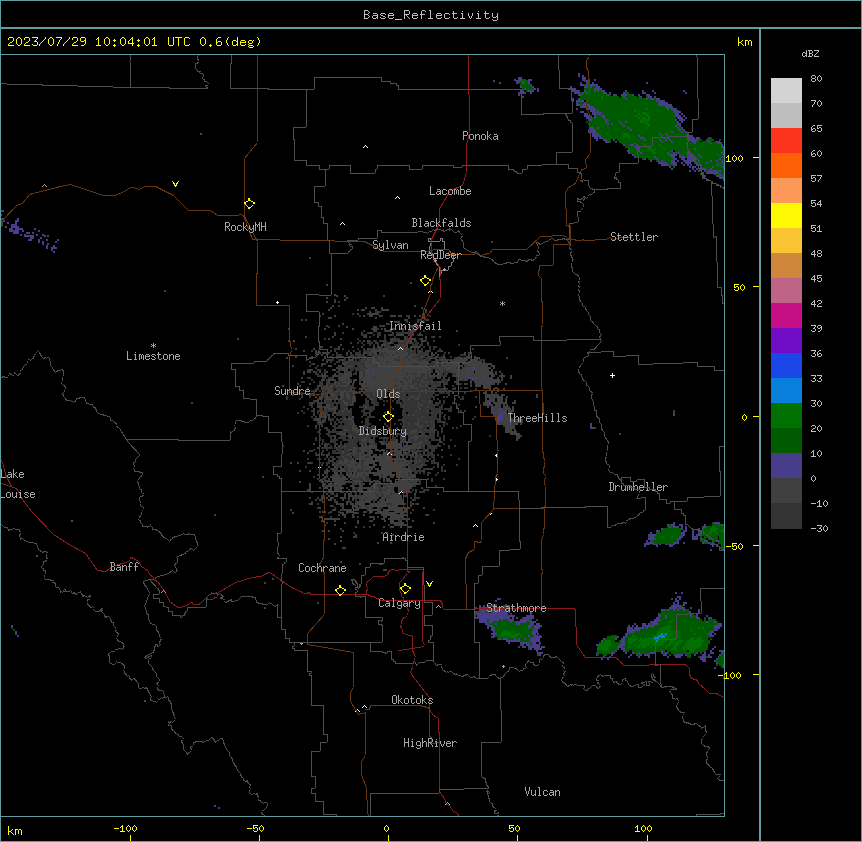The width and height of the screenshot is (862, 842).
Task: Pick the bright green 20-30 dBZ legend swatch
Action: 786,416
